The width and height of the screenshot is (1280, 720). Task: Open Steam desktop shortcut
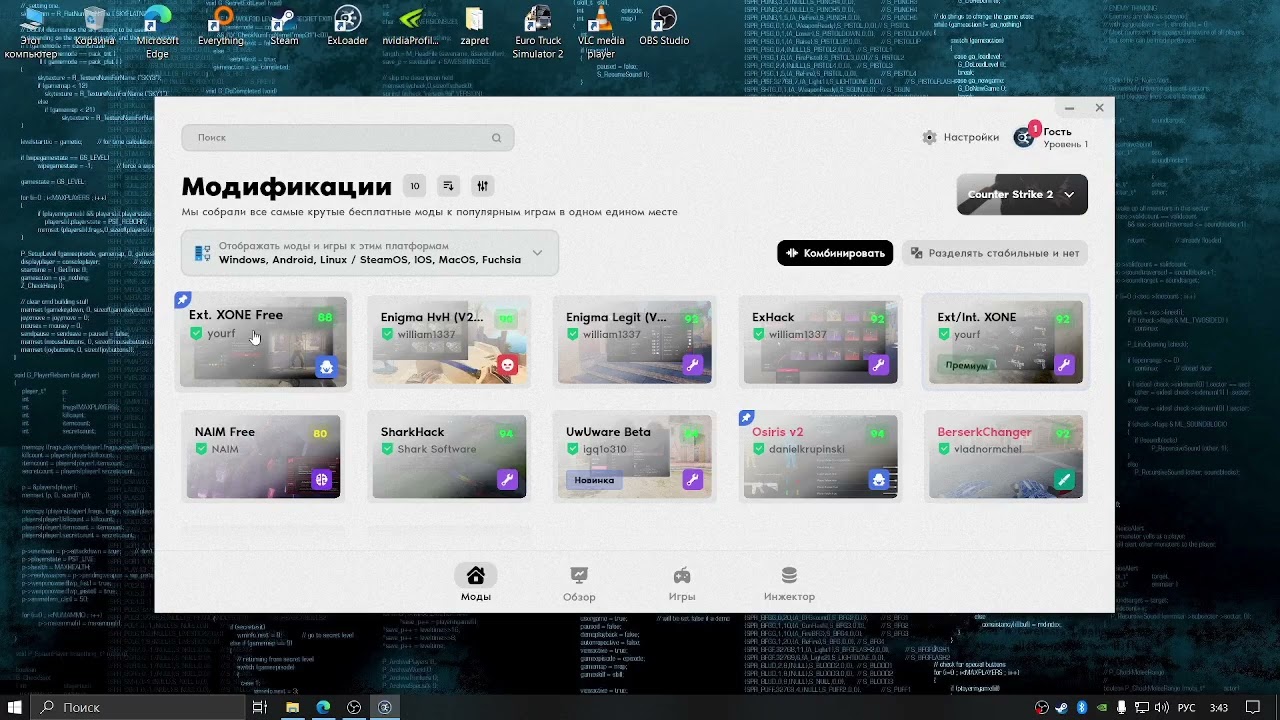click(284, 27)
